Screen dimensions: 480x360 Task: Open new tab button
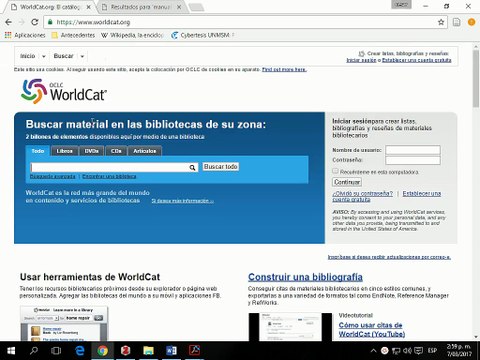pos(196,7)
